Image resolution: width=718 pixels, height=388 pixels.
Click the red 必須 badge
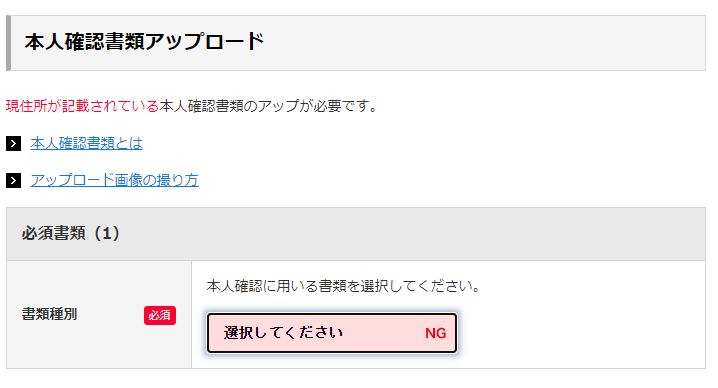point(160,315)
